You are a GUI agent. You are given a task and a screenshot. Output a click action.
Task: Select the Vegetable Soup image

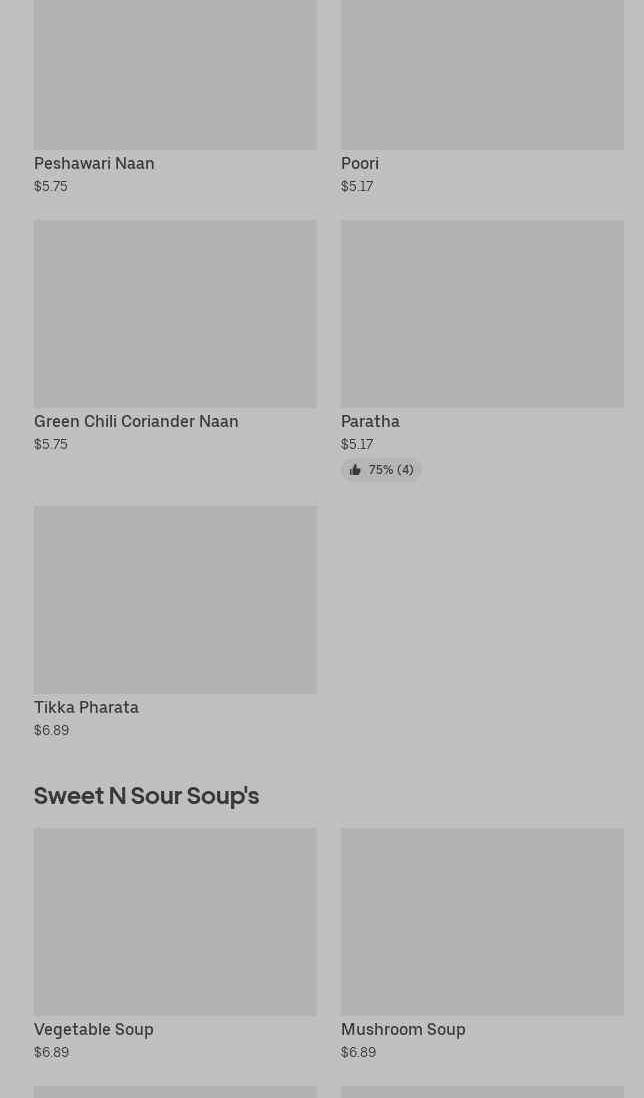(x=175, y=921)
